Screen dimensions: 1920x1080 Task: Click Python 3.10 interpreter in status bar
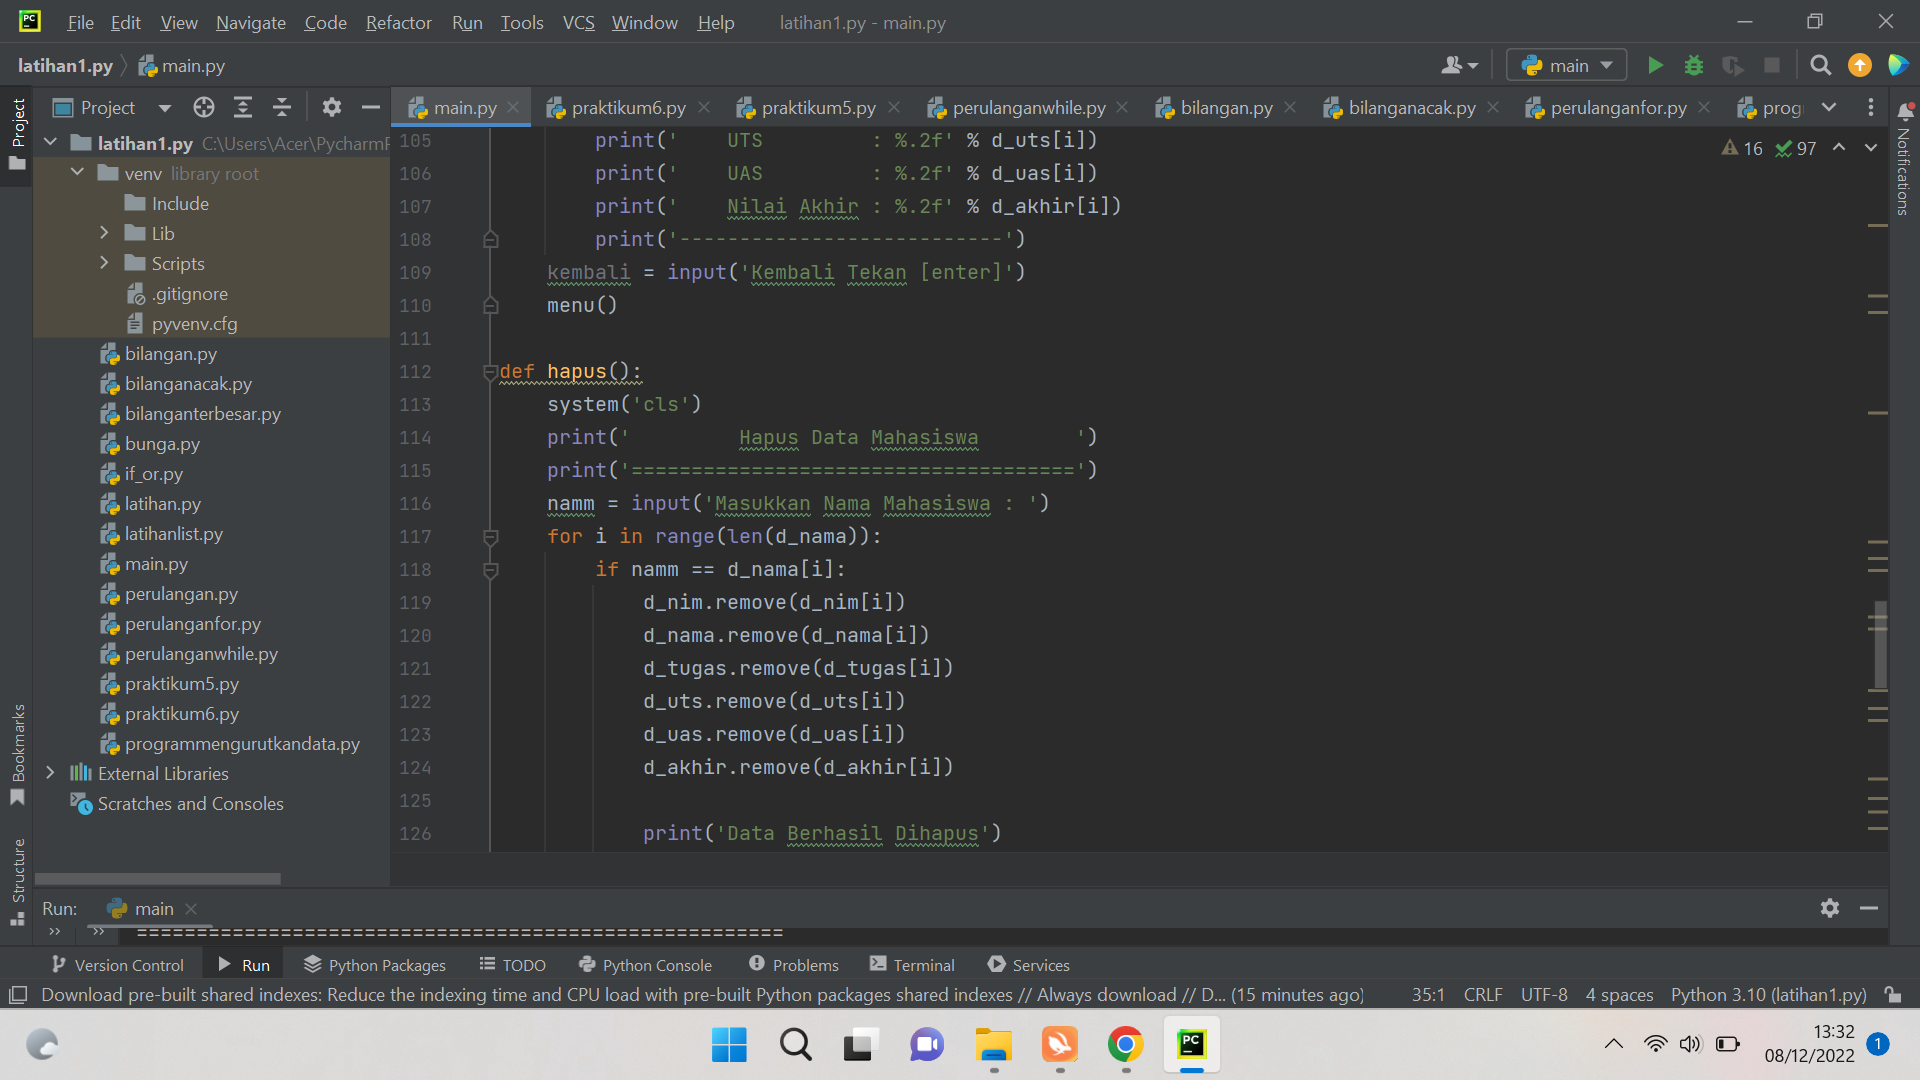[1768, 995]
